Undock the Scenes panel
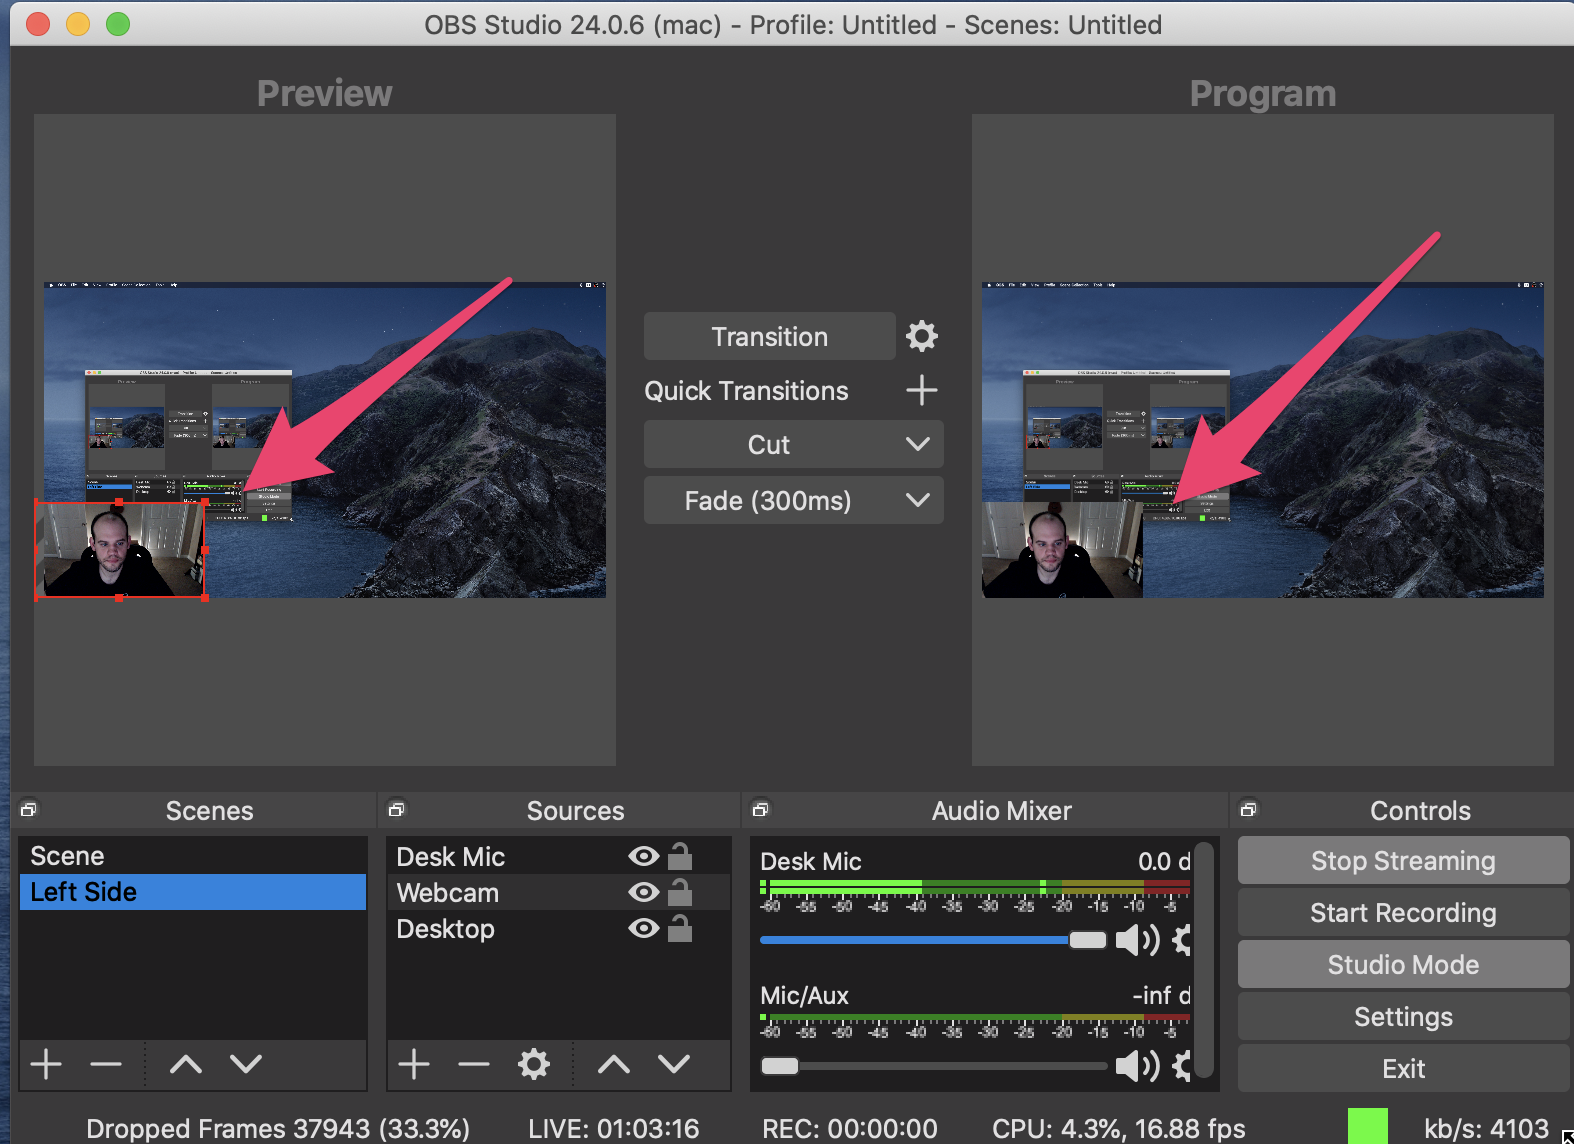Image resolution: width=1574 pixels, height=1144 pixels. point(28,809)
